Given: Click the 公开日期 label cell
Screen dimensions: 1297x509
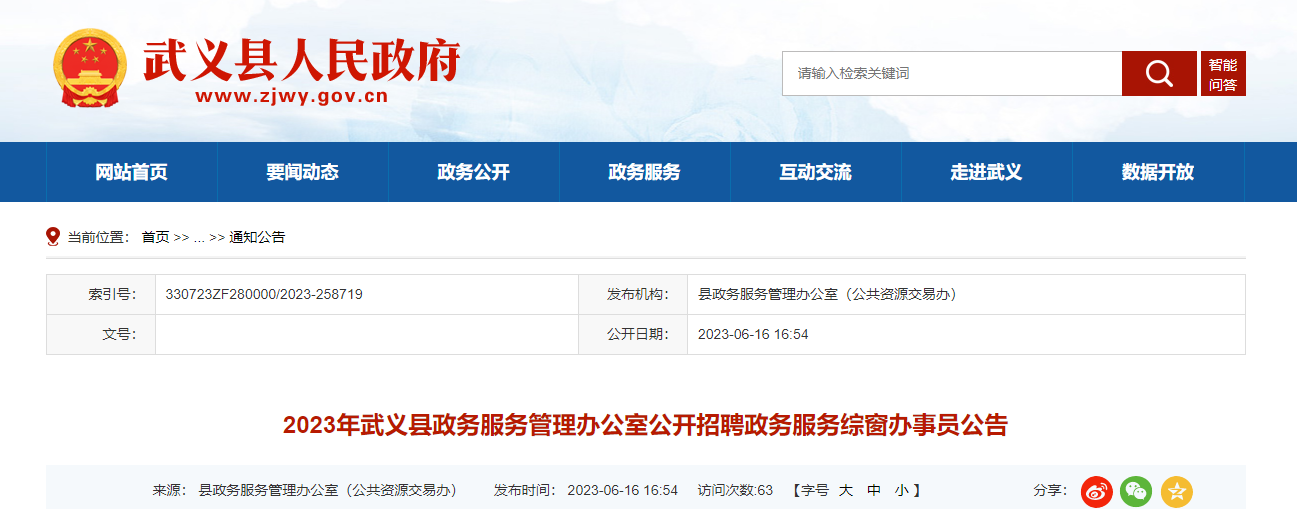Looking at the screenshot, I should coord(633,334).
